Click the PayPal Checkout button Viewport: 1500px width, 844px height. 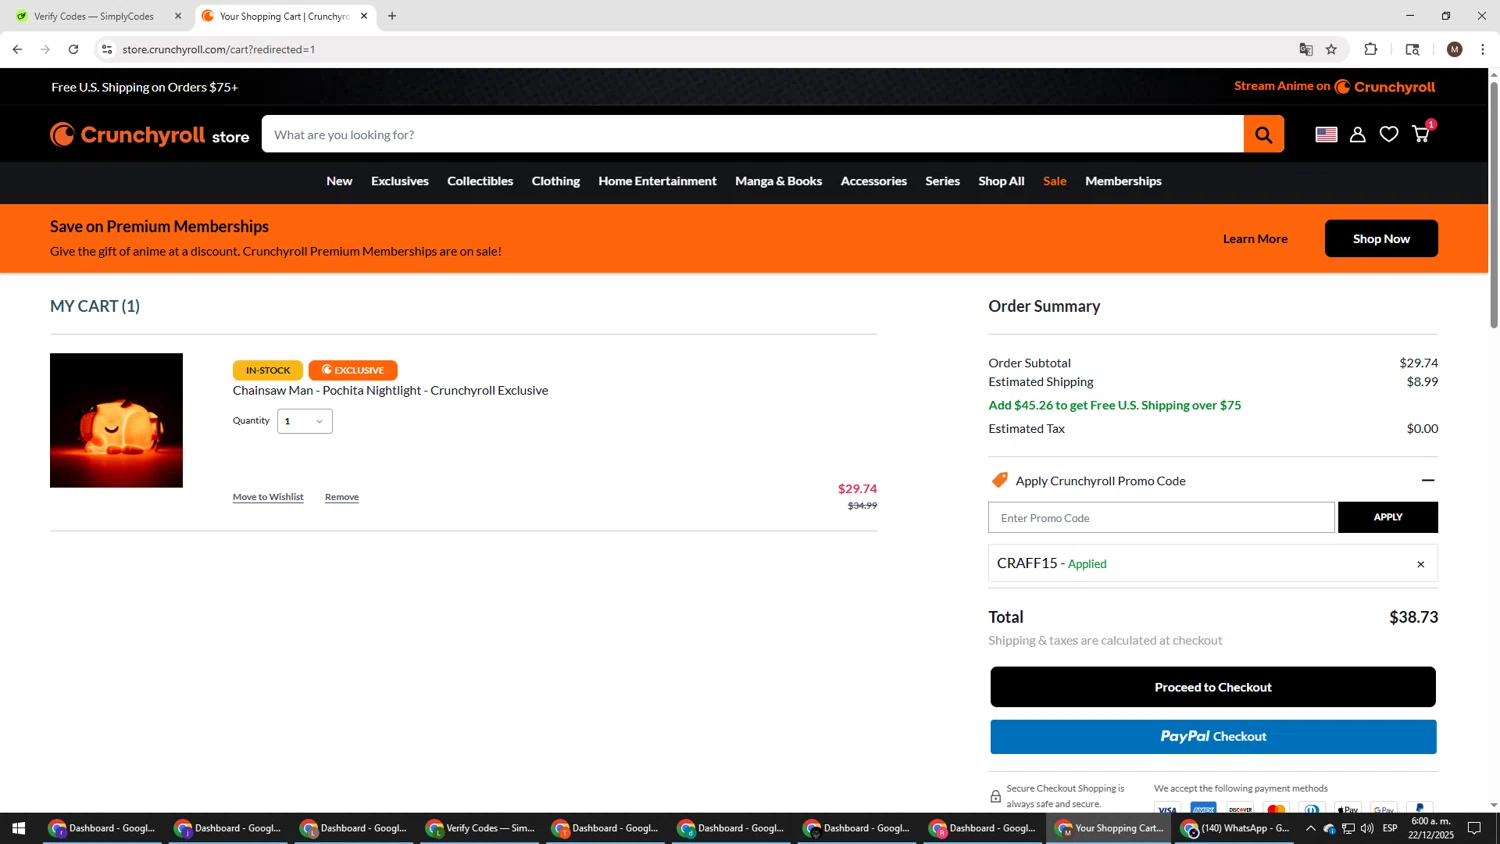(x=1213, y=737)
